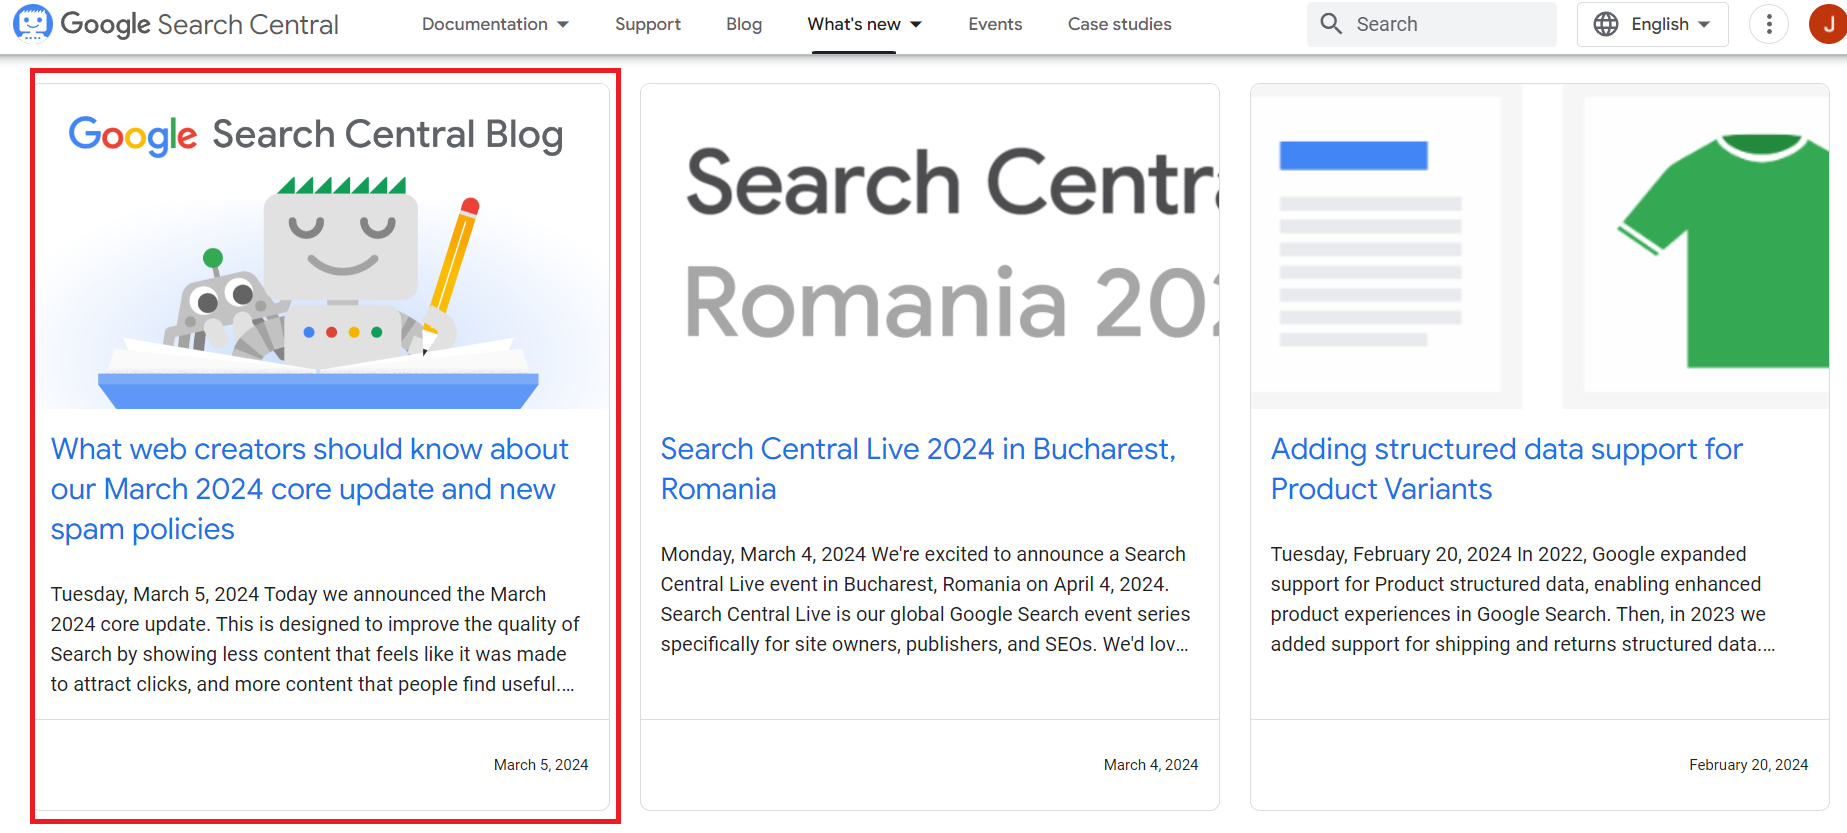Viewport: 1847px width, 833px height.
Task: Click the summary starting 'Tuesday, March 5, 2024'
Action: click(315, 639)
